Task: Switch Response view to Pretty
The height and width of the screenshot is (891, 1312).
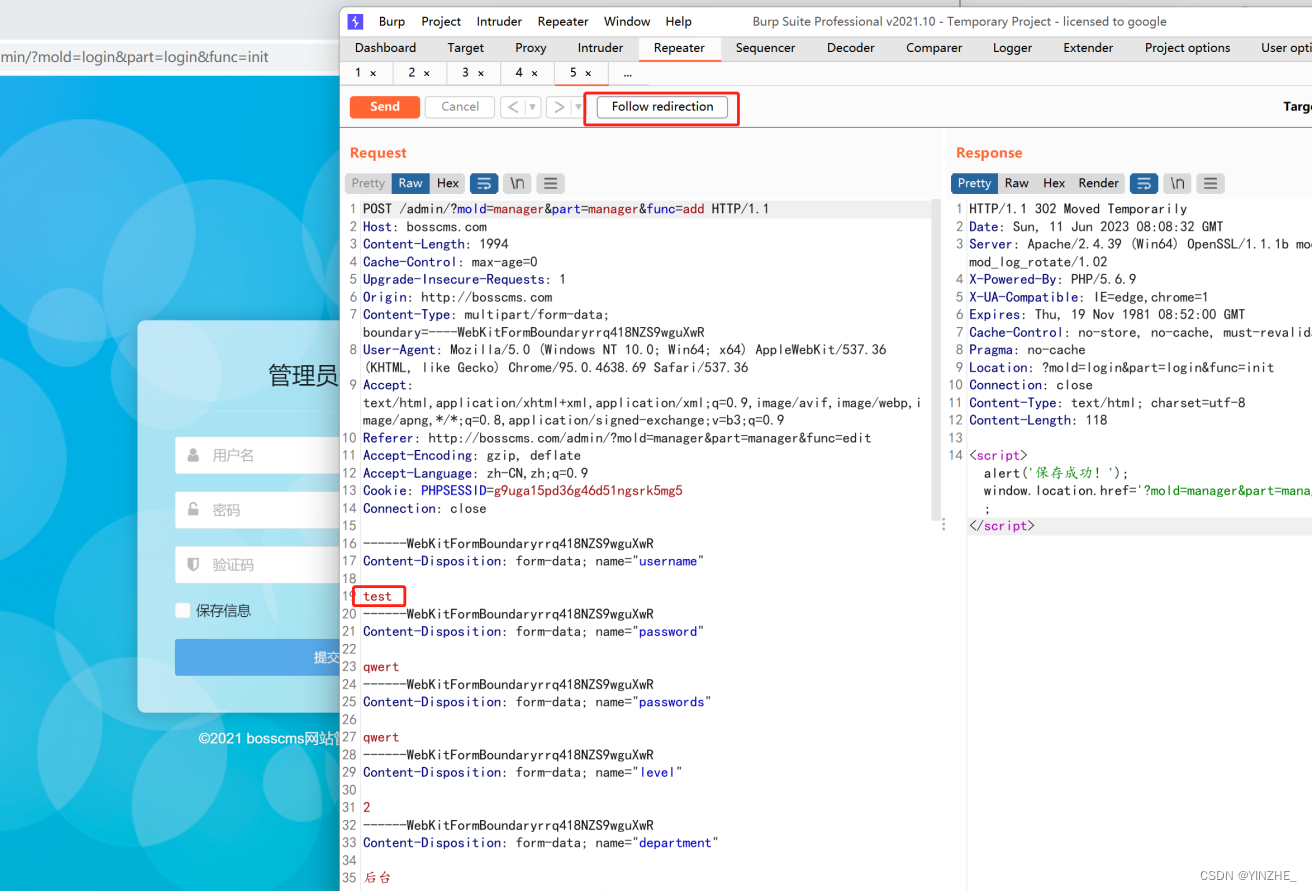Action: (974, 183)
